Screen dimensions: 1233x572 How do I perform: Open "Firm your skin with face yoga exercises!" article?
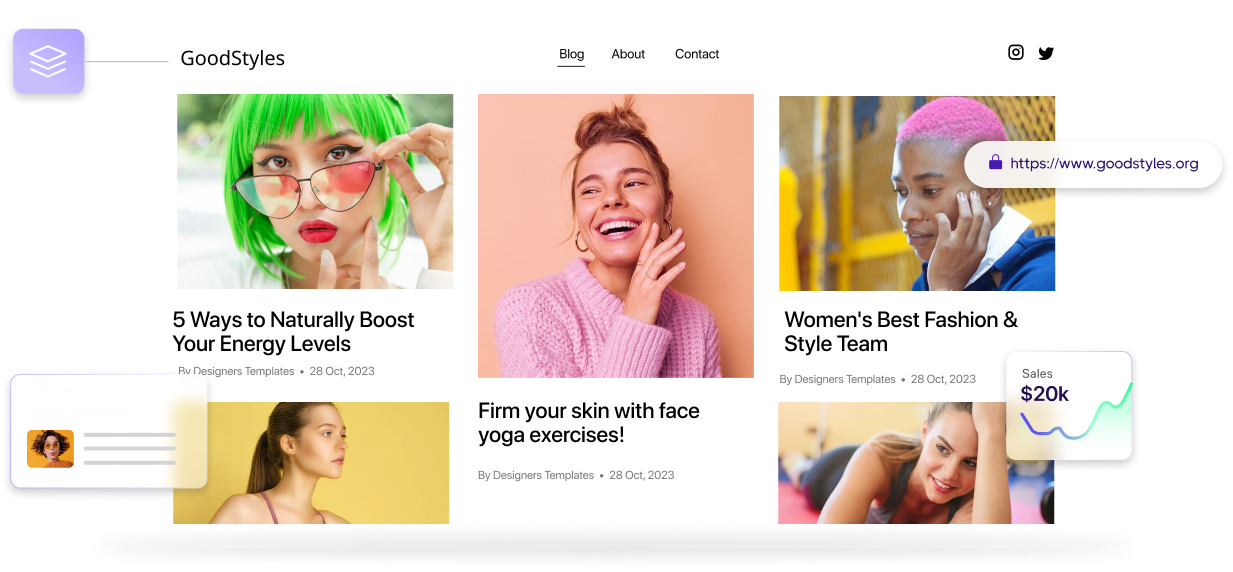click(x=588, y=423)
